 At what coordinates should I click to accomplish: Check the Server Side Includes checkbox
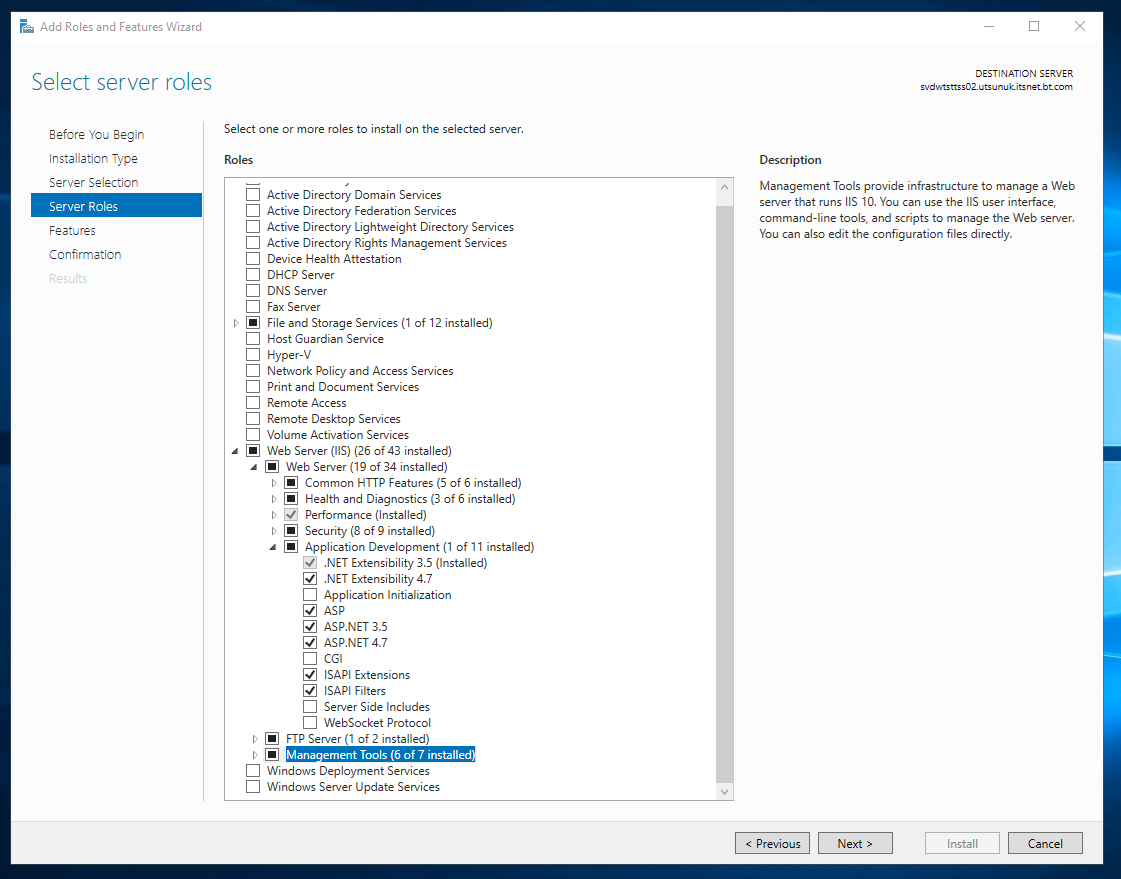click(310, 707)
